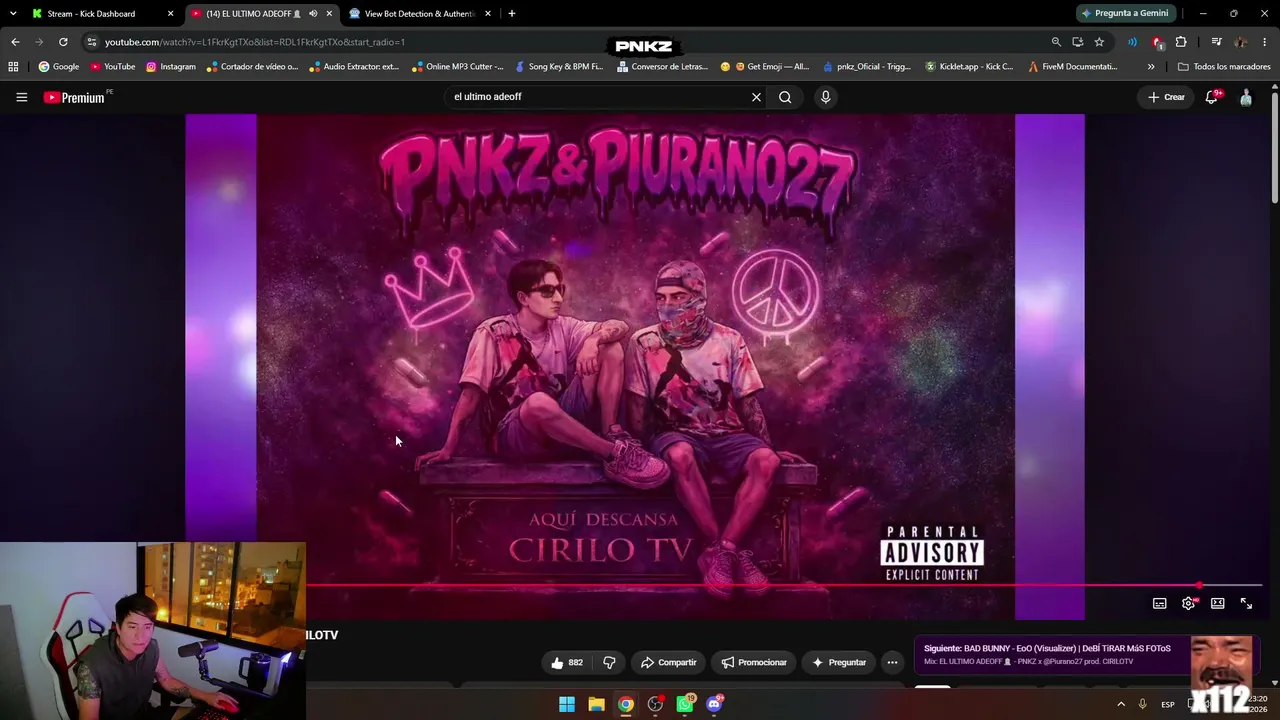This screenshot has height=720, width=1280.
Task: Open the YouTube bookmark
Action: [x=112, y=67]
